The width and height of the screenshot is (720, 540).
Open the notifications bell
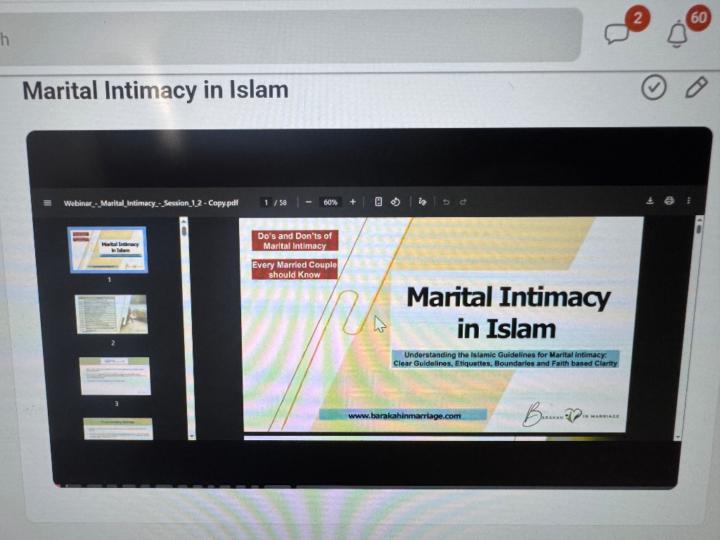pos(677,34)
